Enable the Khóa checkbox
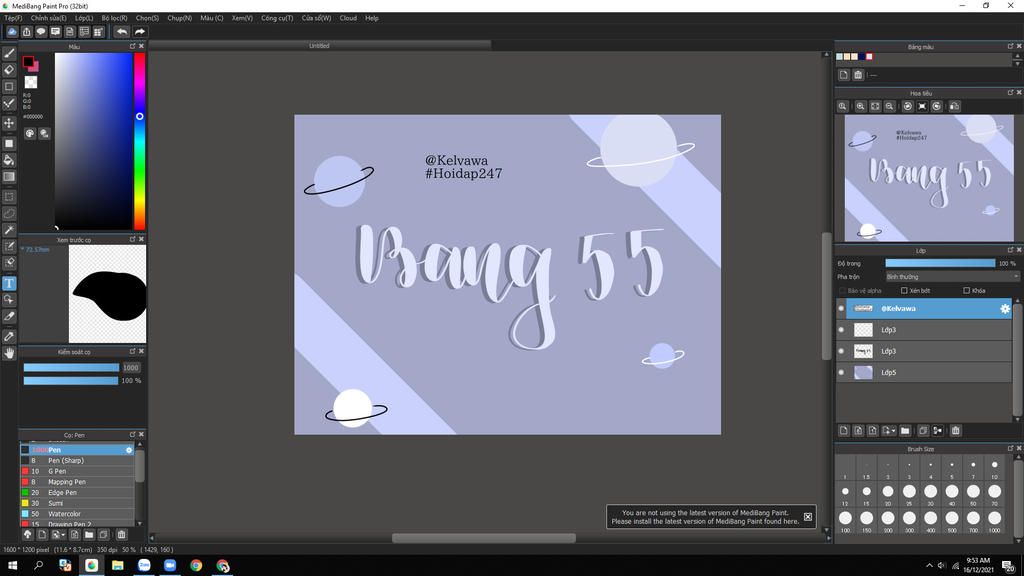 (x=967, y=291)
